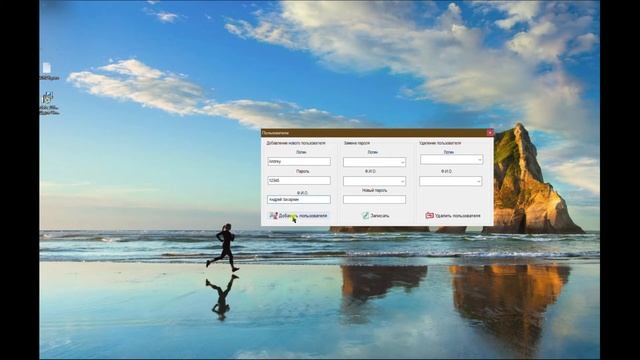Focus the Новый пароль input field
Screen dimensions: 640x360
pyautogui.click(x=374, y=200)
